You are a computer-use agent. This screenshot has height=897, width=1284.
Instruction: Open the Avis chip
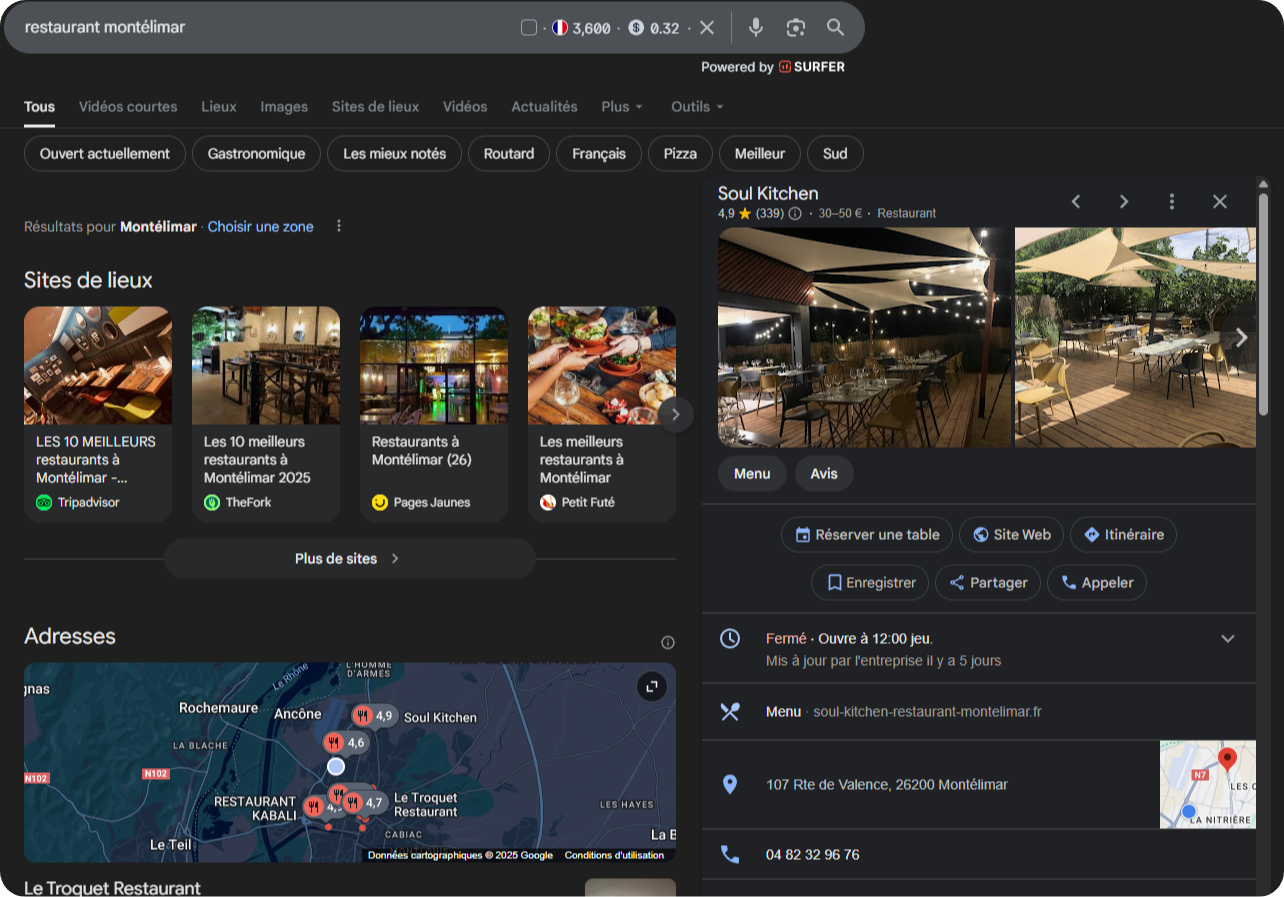(x=824, y=474)
